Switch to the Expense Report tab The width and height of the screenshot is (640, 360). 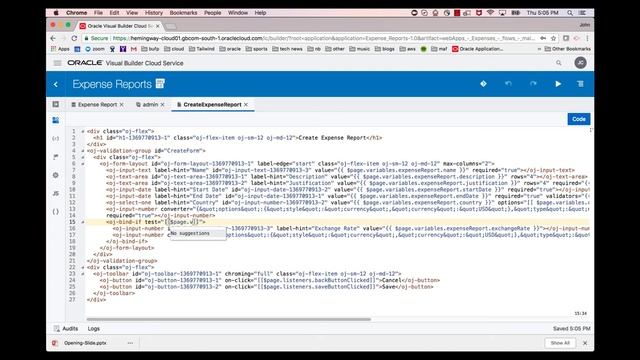tap(97, 105)
